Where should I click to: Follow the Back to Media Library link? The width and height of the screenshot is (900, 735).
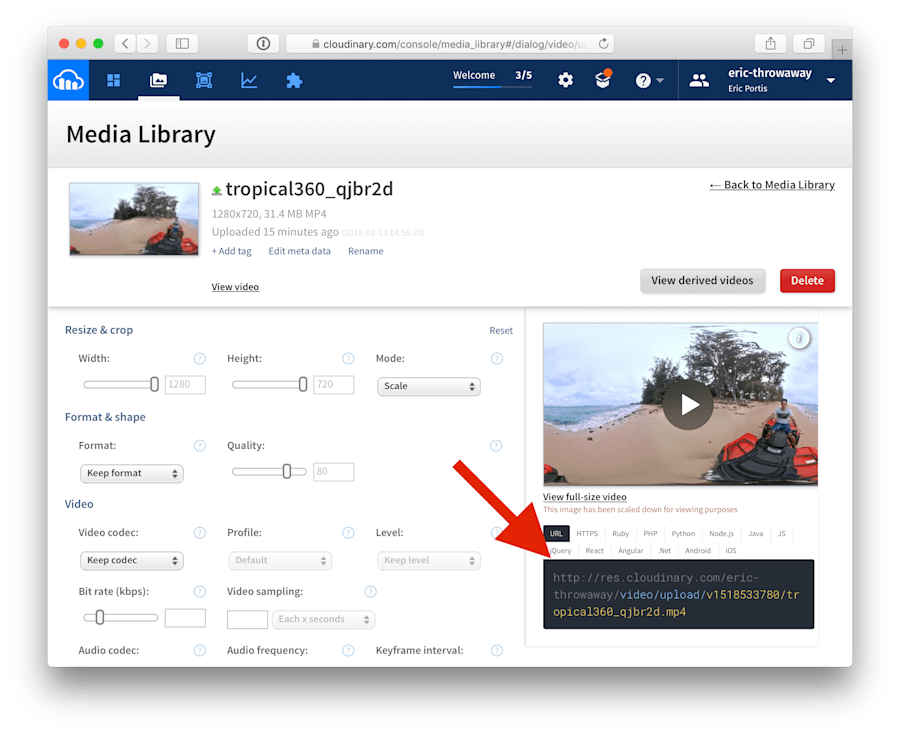tap(771, 185)
